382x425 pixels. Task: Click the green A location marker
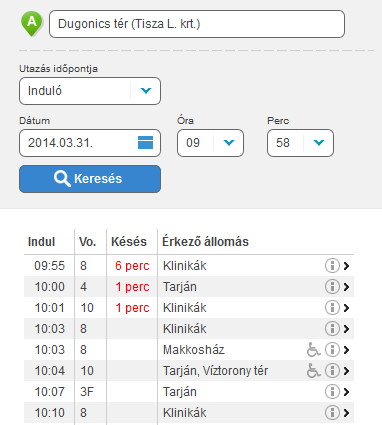[x=32, y=24]
